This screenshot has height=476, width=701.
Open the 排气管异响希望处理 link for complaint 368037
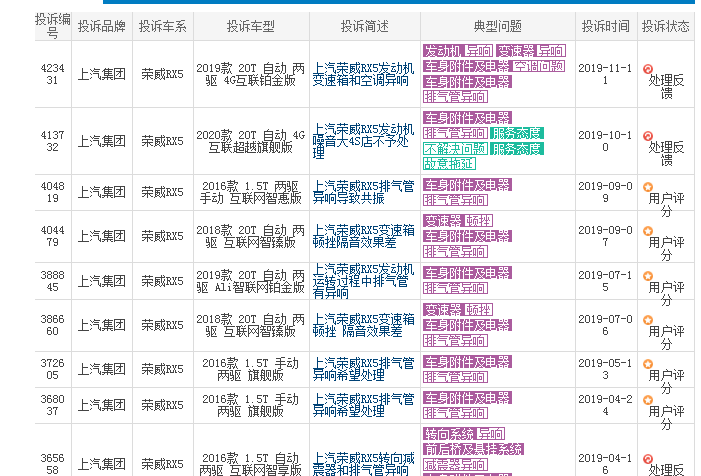363,405
